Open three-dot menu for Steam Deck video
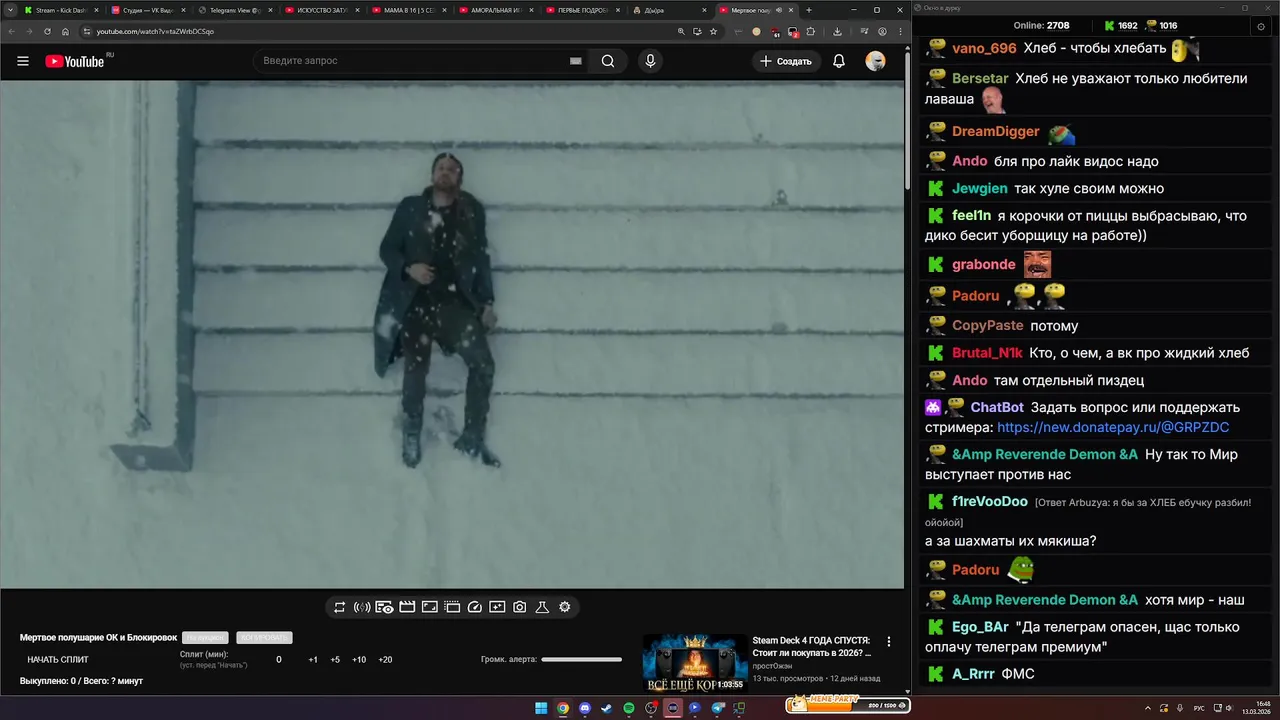The height and width of the screenshot is (720, 1280). click(889, 642)
